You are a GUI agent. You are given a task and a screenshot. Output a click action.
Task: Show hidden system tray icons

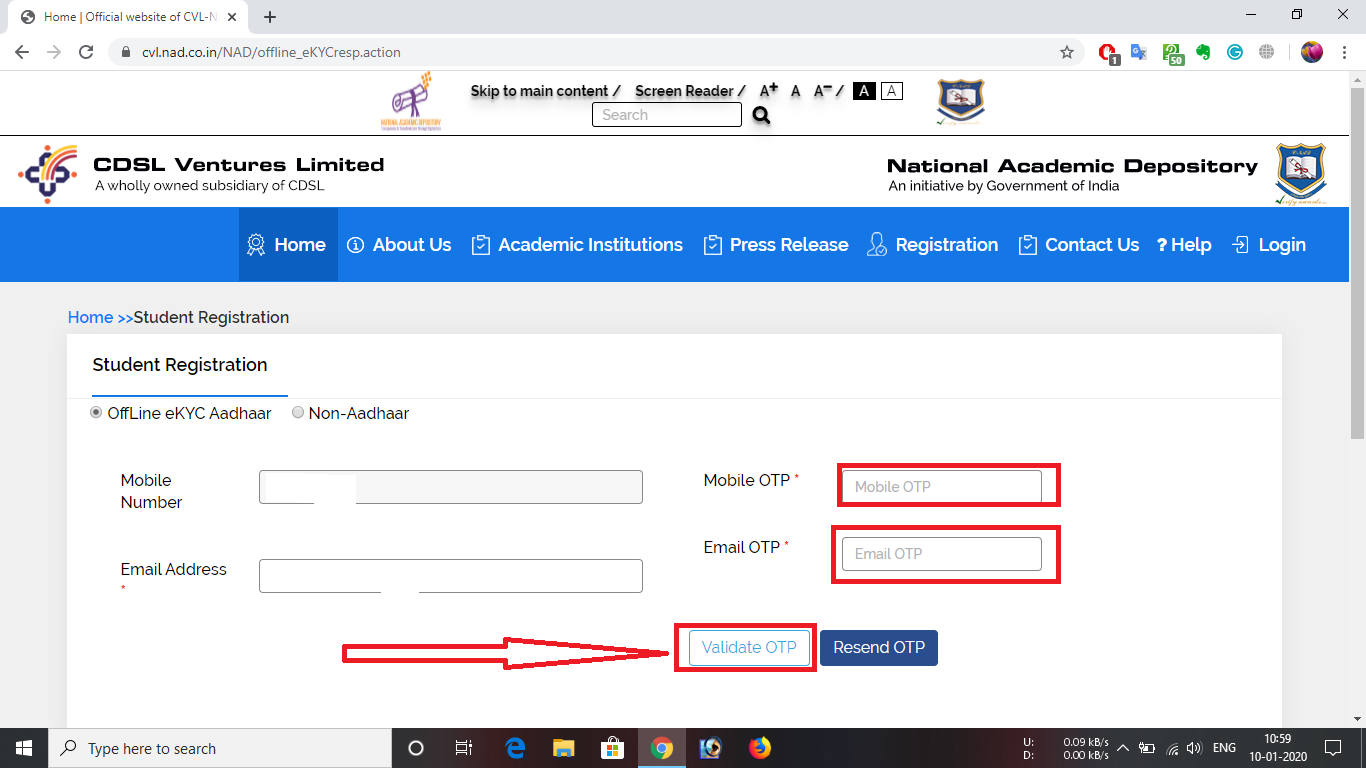1123,748
